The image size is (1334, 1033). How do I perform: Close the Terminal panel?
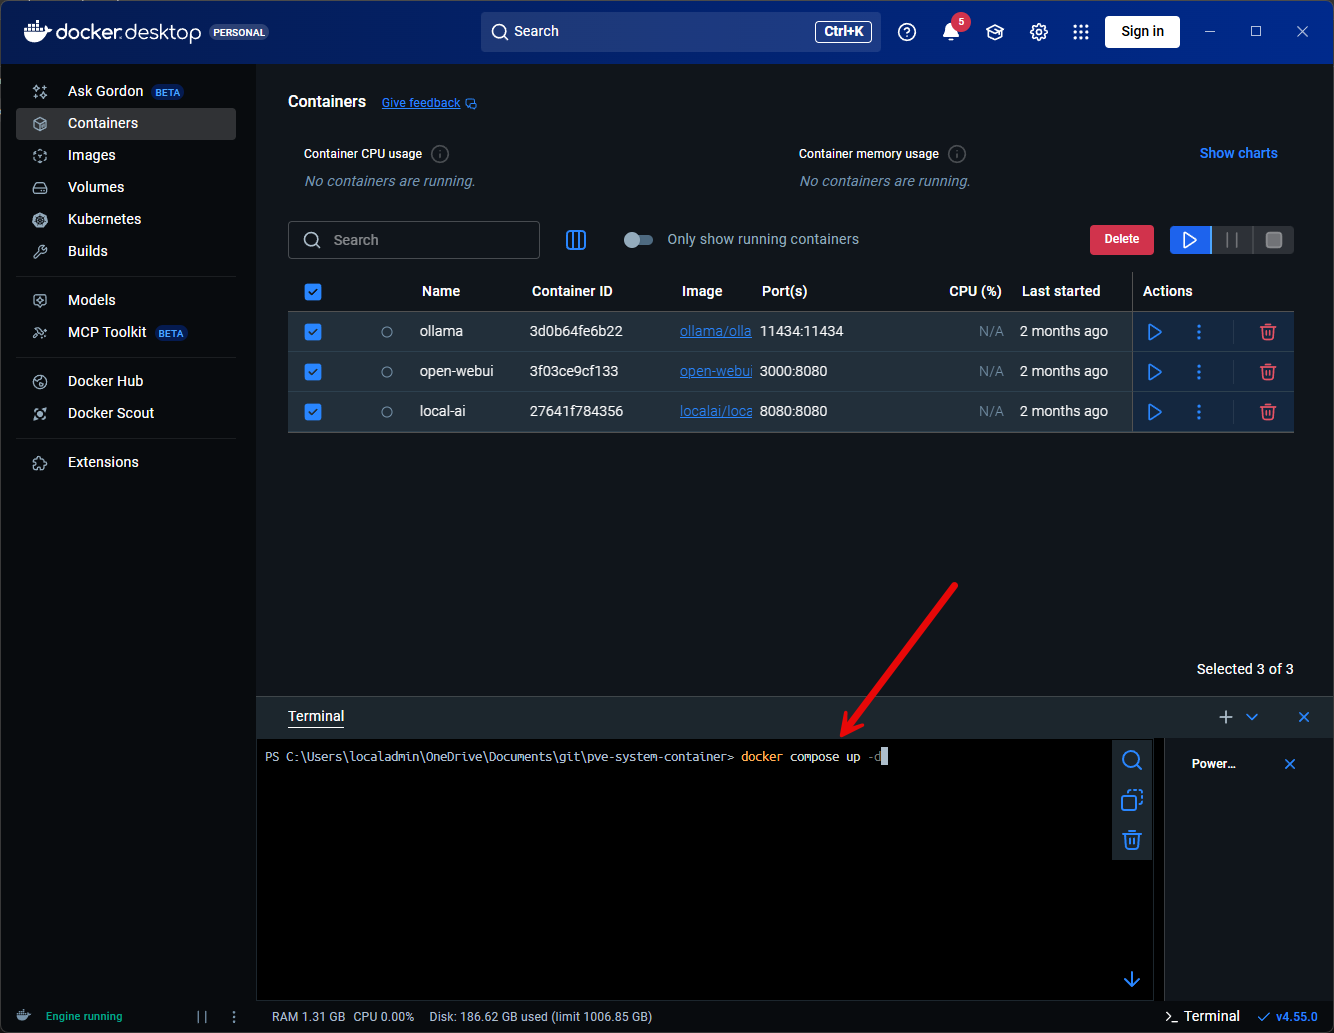point(1304,717)
